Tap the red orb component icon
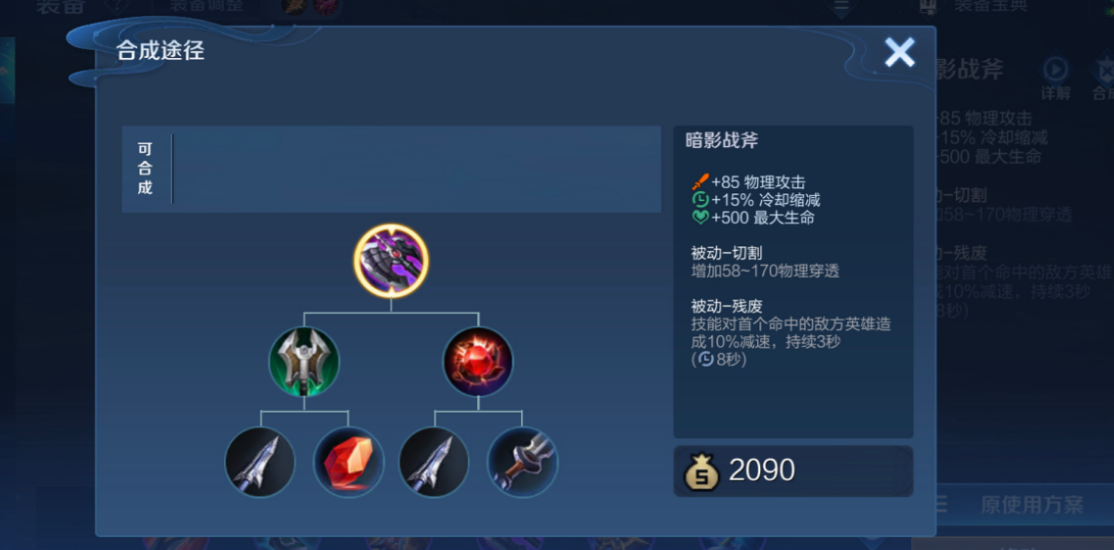Screen dimensions: 1114x550 pos(478,362)
